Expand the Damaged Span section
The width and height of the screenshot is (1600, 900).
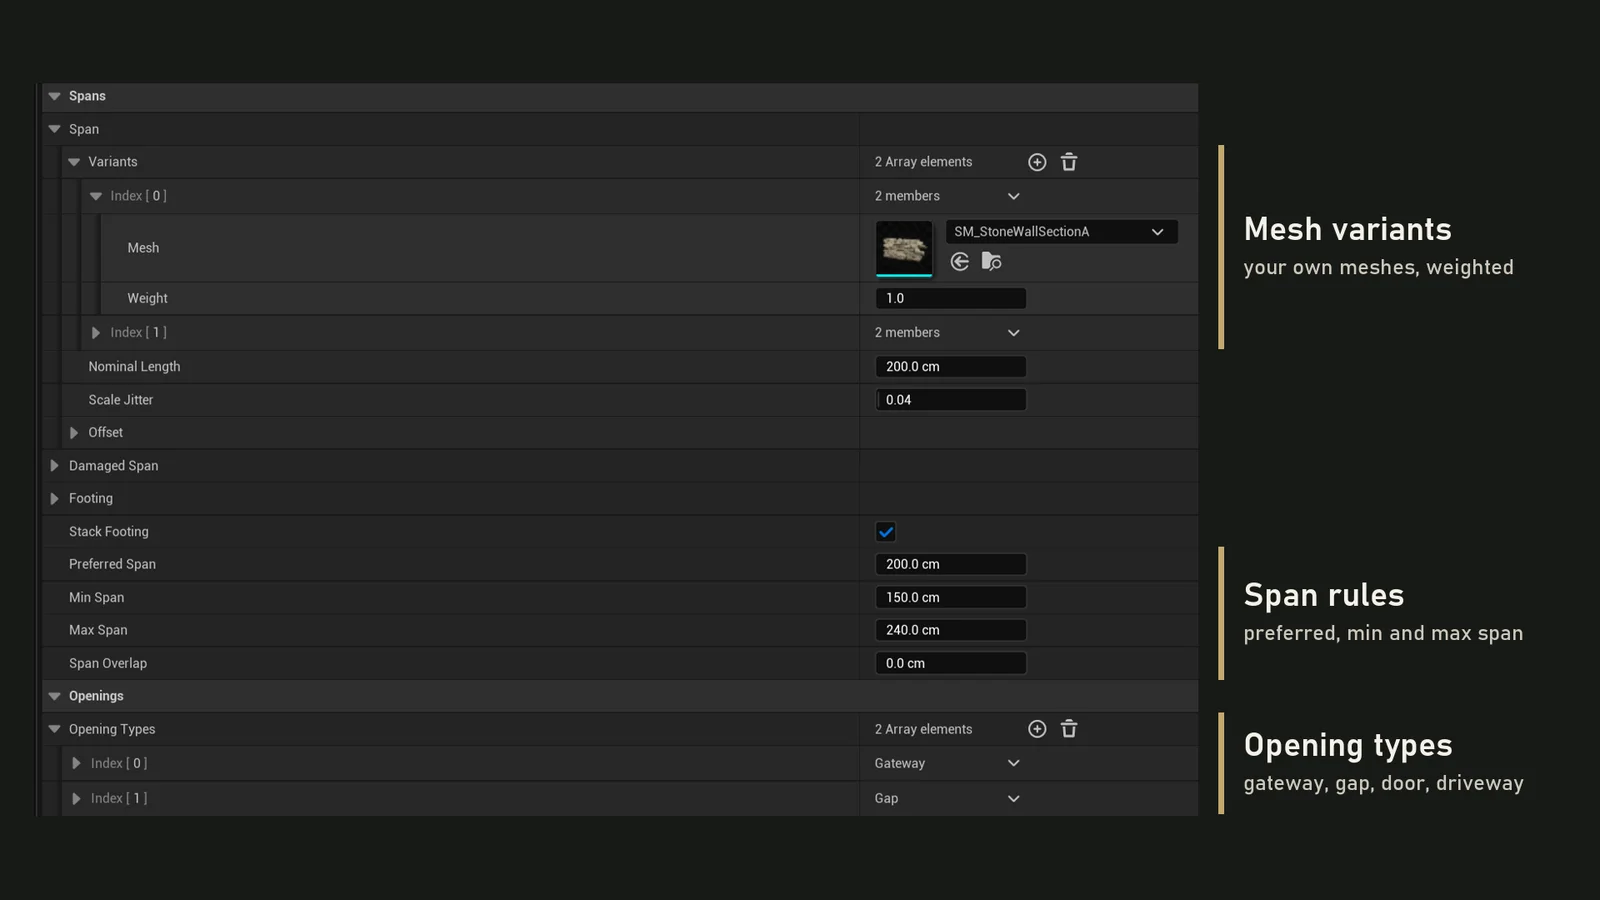[x=55, y=466]
